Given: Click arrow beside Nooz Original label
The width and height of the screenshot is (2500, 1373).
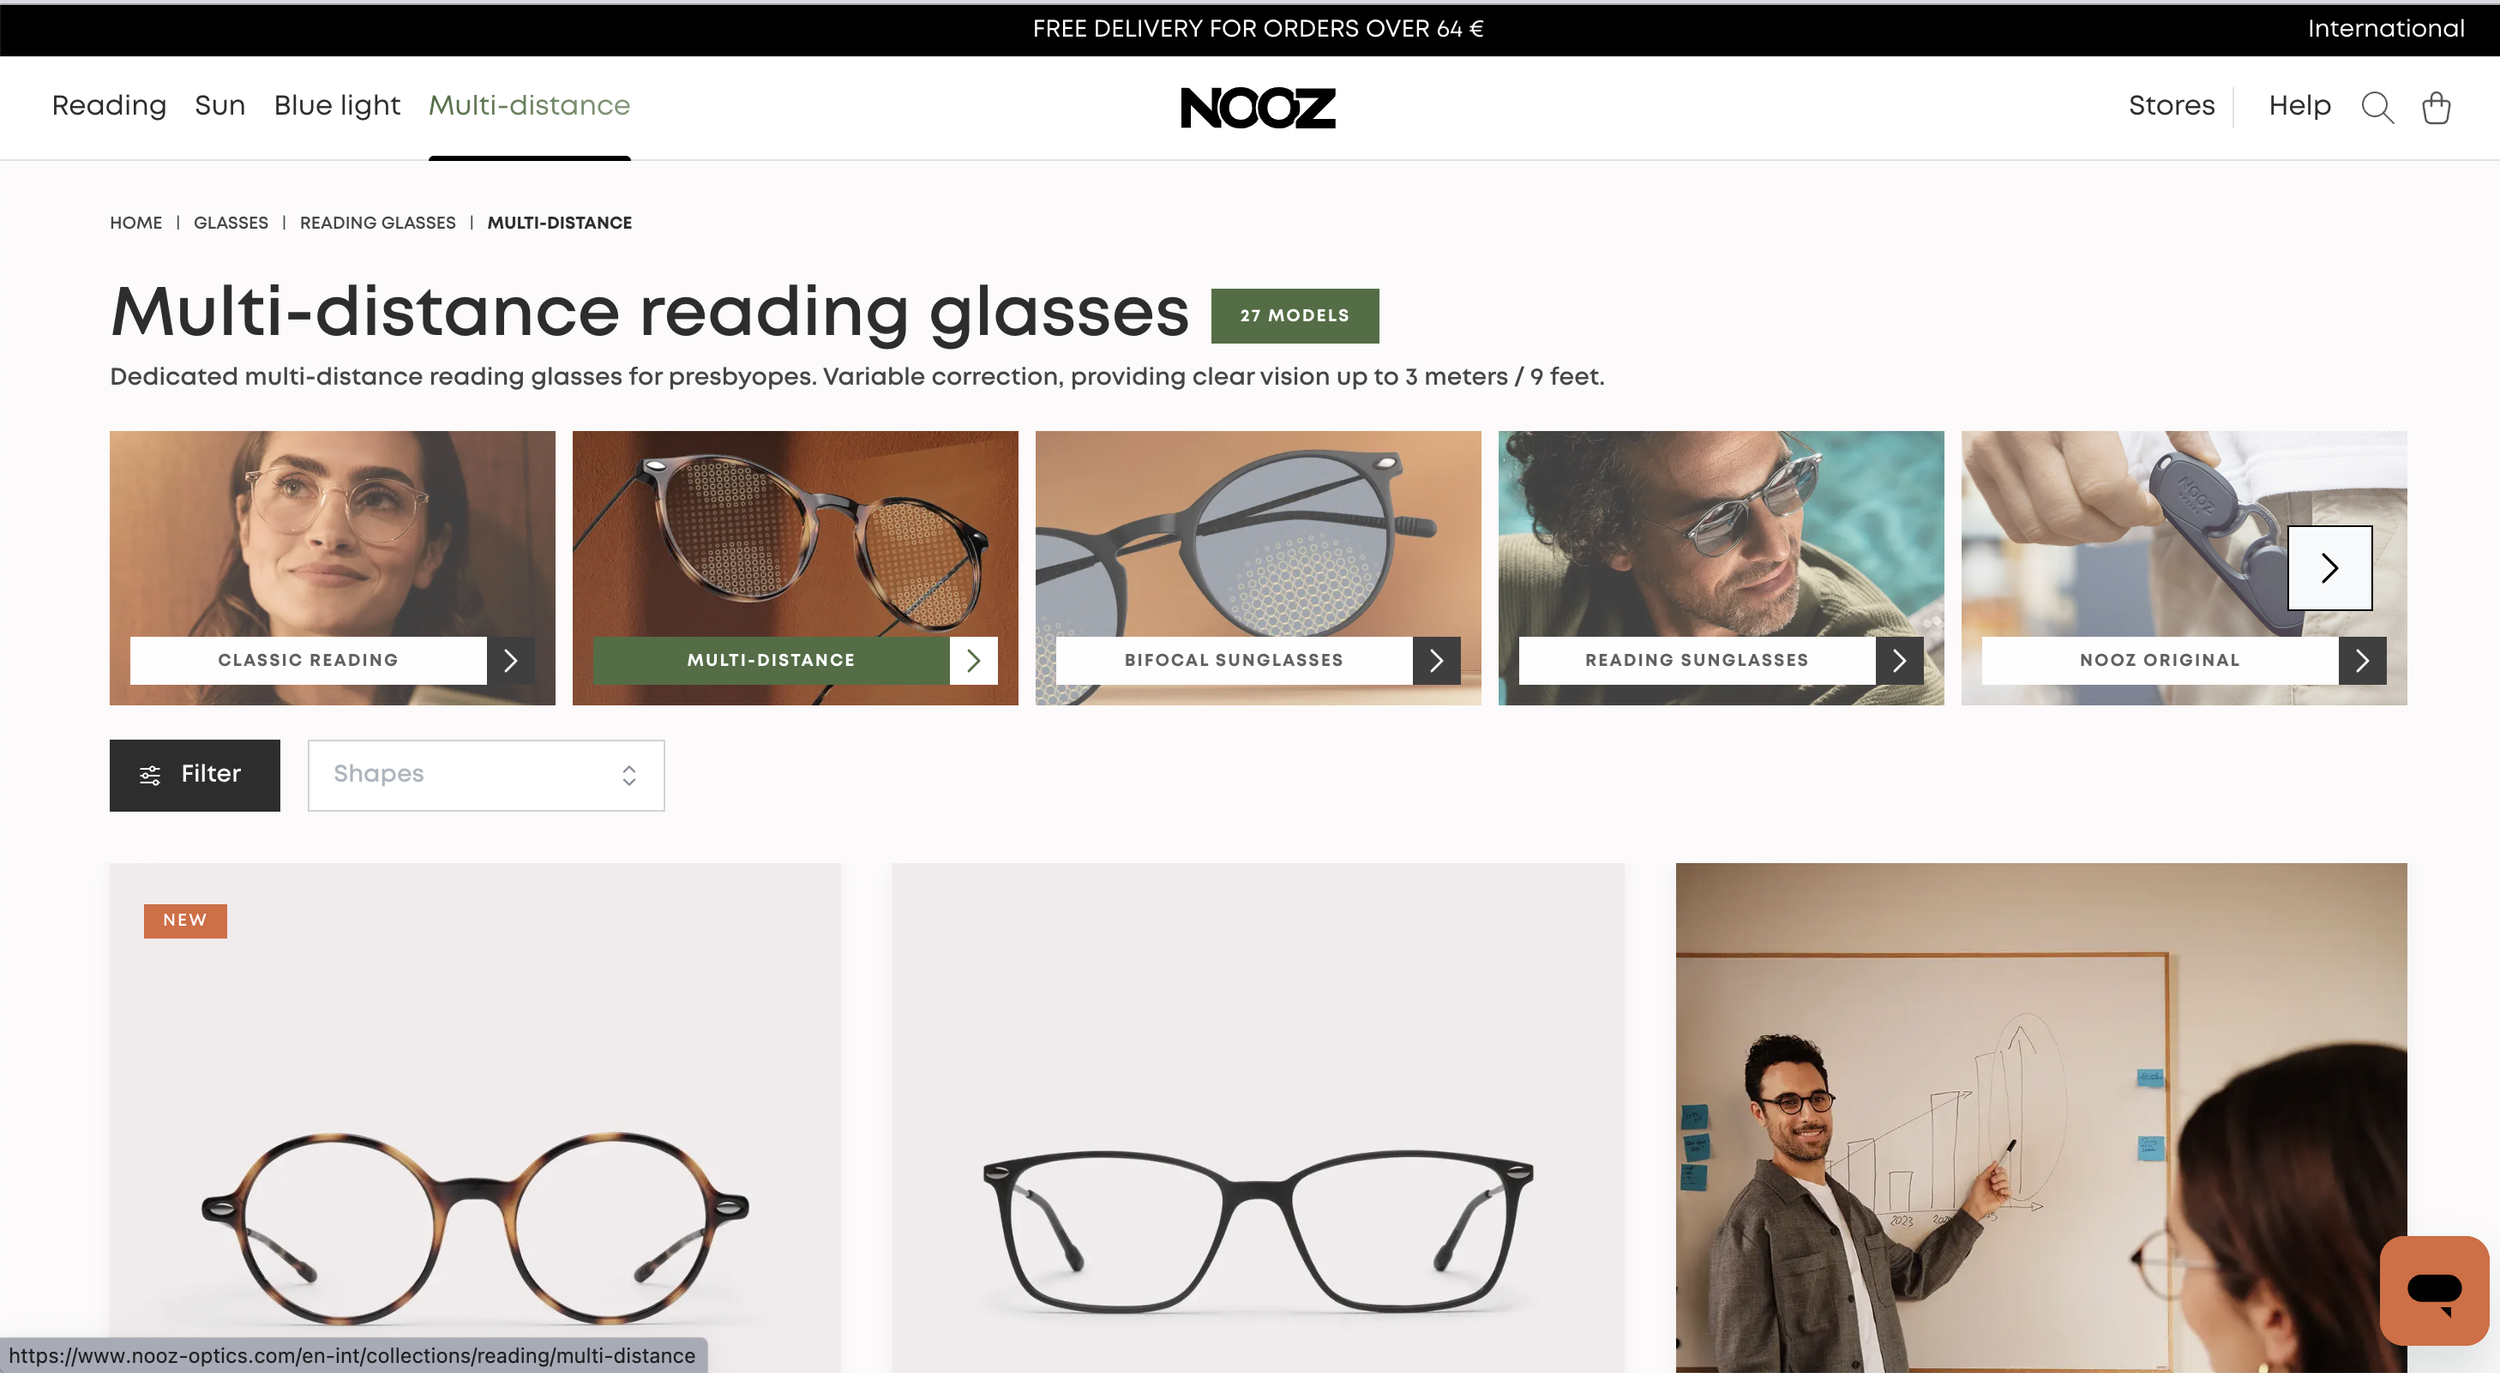Looking at the screenshot, I should 2362,660.
